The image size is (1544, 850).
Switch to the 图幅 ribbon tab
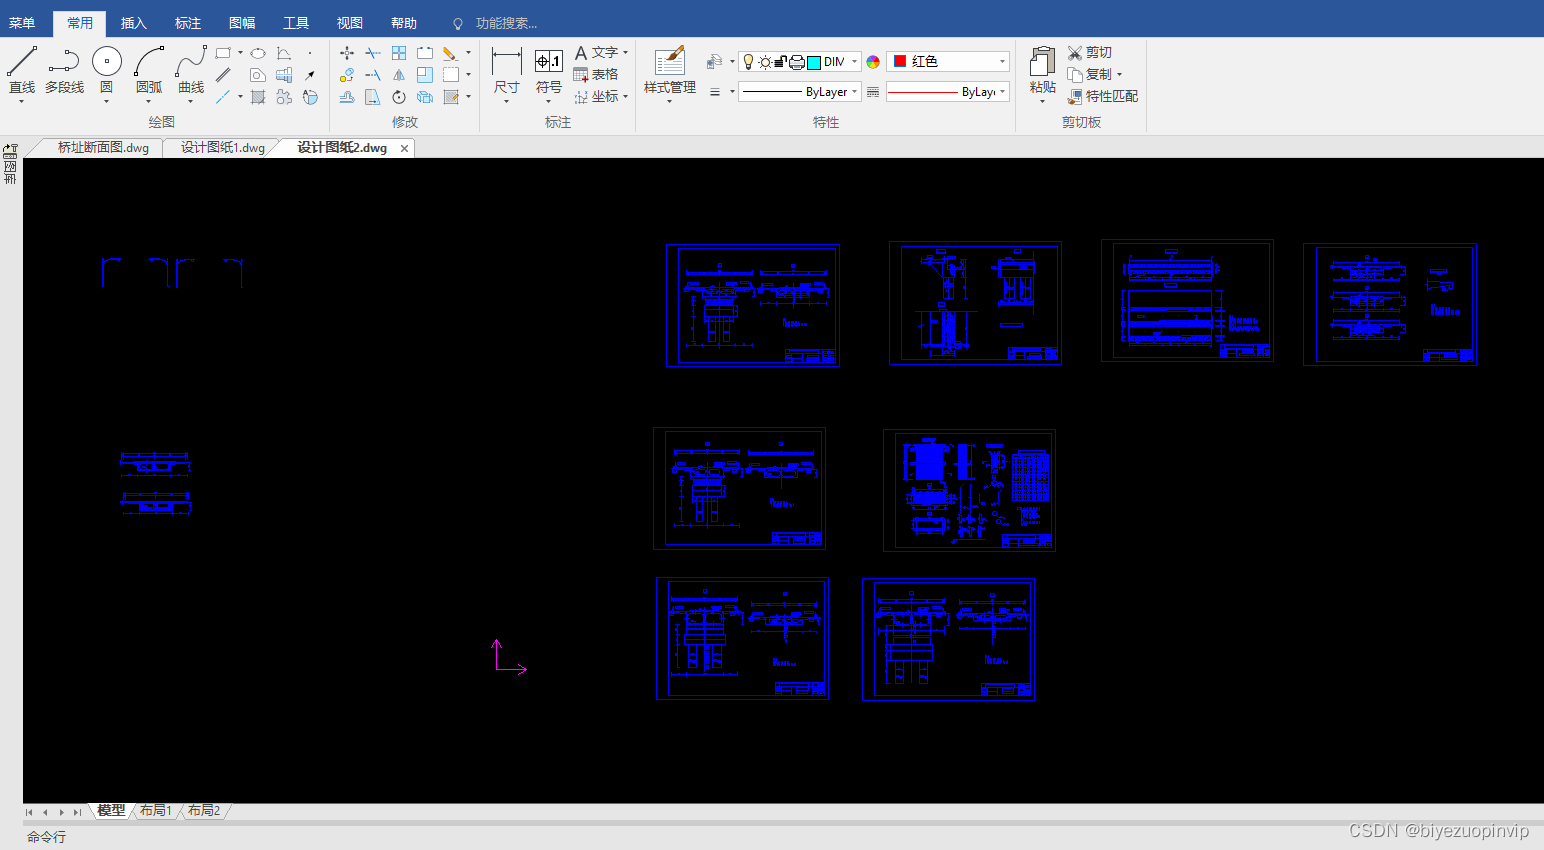(242, 23)
